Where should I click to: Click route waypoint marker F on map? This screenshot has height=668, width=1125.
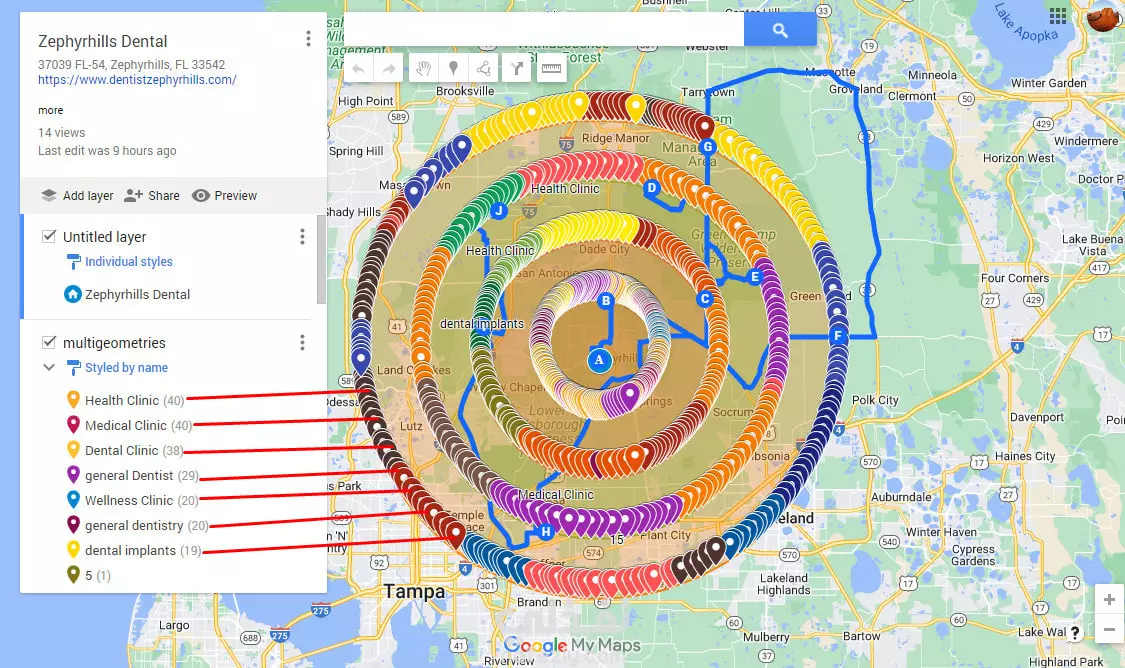coord(838,336)
